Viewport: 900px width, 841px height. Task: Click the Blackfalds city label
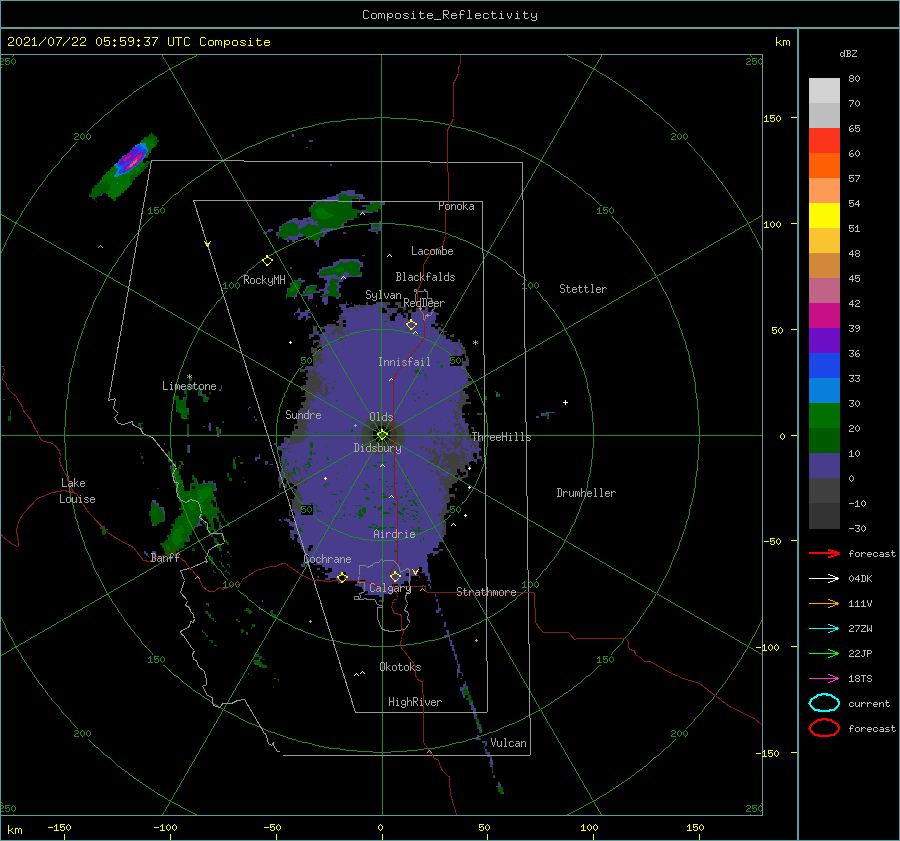(425, 277)
